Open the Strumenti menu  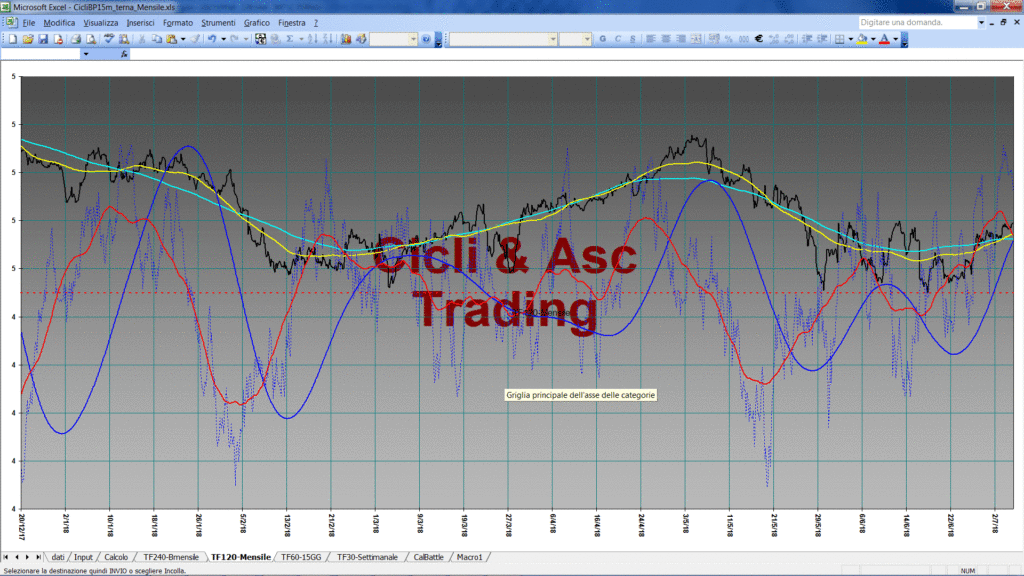coord(218,23)
